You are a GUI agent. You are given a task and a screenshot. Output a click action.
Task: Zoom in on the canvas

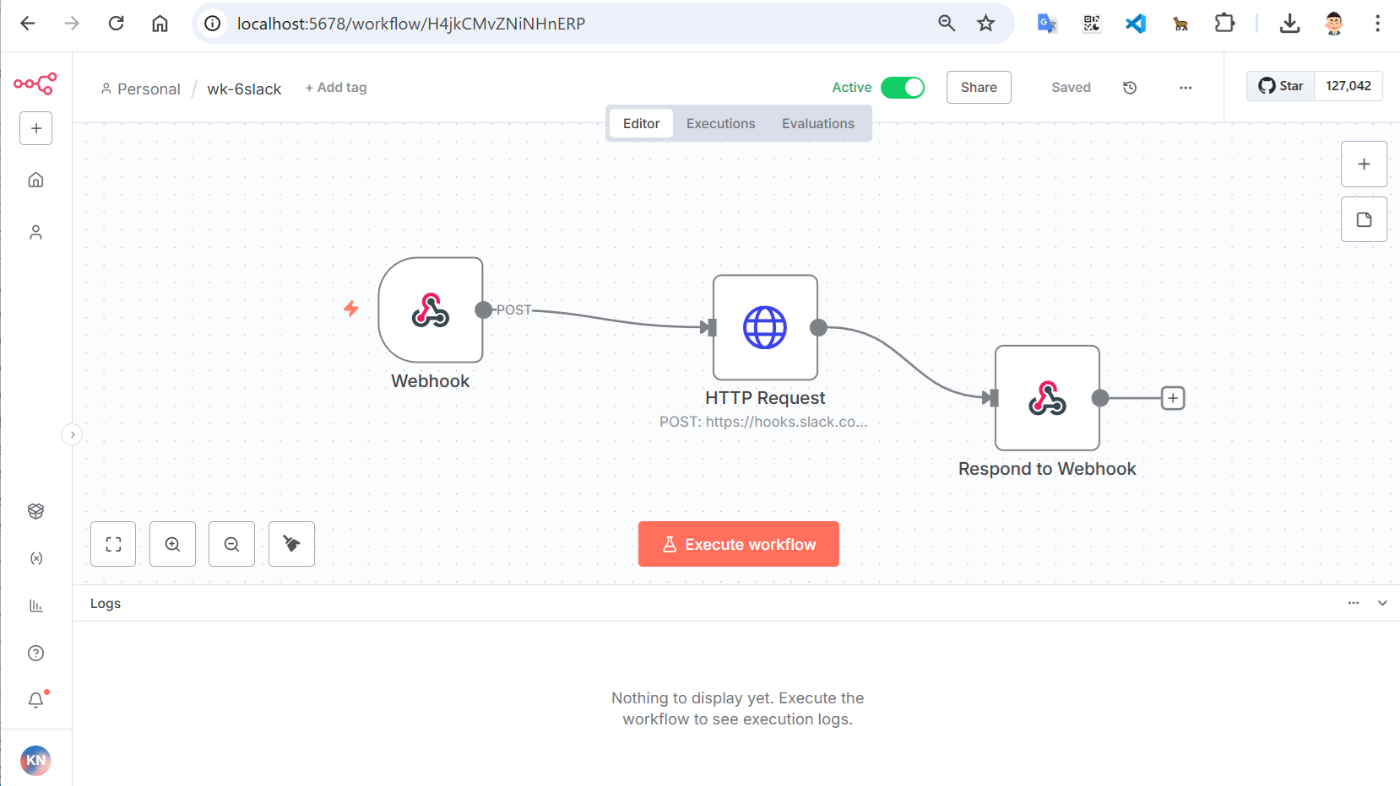point(172,544)
